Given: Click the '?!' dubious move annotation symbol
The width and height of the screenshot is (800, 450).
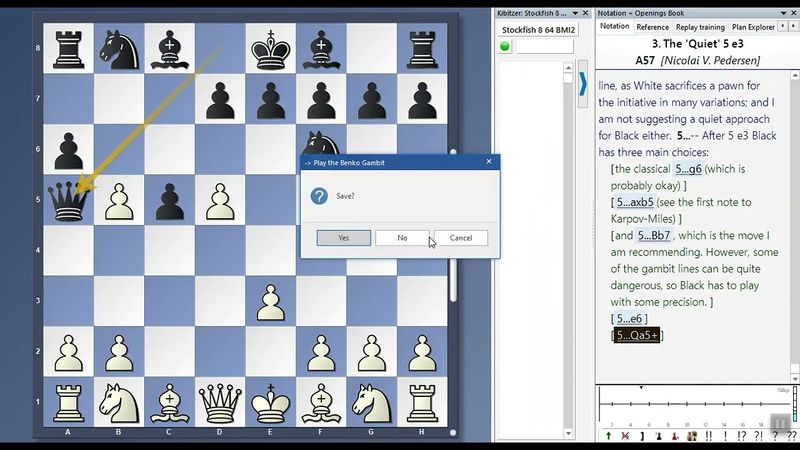Looking at the screenshot, I should tap(759, 436).
